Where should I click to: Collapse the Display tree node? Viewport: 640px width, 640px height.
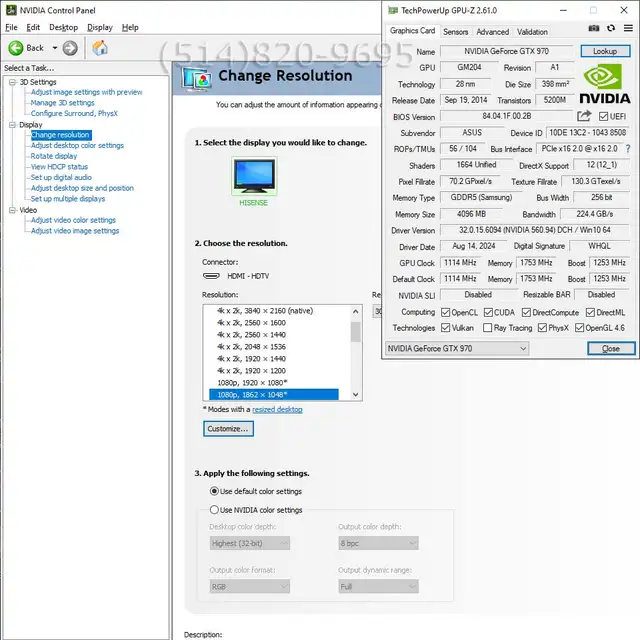[x=13, y=124]
